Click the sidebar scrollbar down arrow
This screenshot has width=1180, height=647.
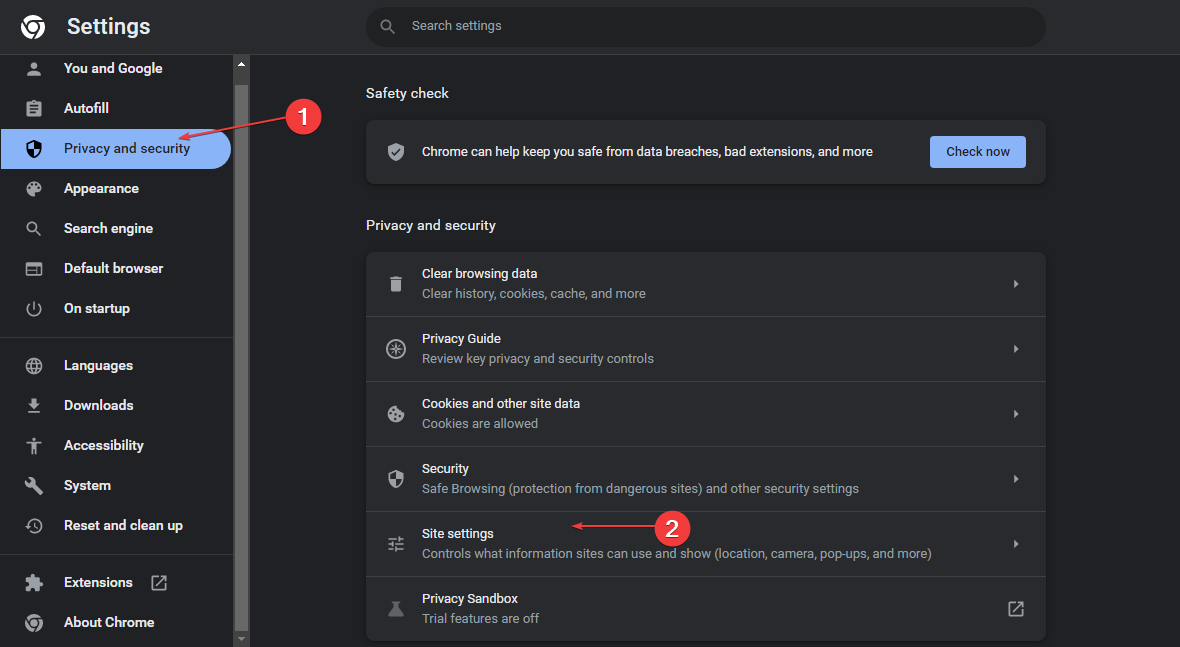[240, 637]
